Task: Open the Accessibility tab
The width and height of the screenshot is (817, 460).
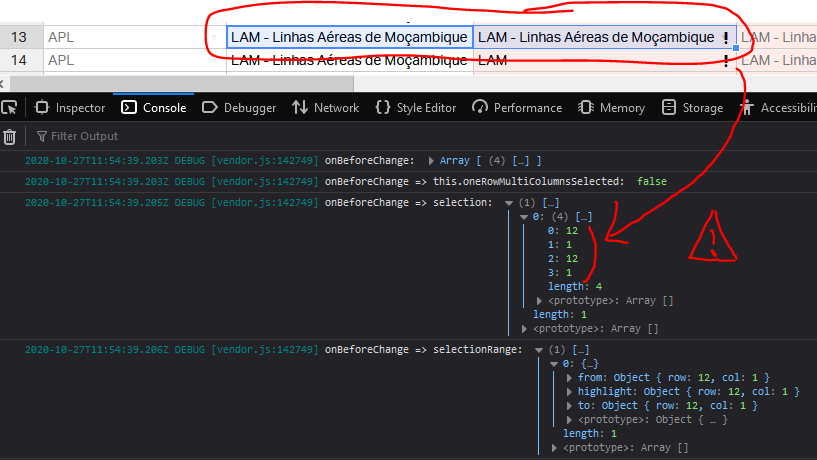Action: tap(778, 107)
